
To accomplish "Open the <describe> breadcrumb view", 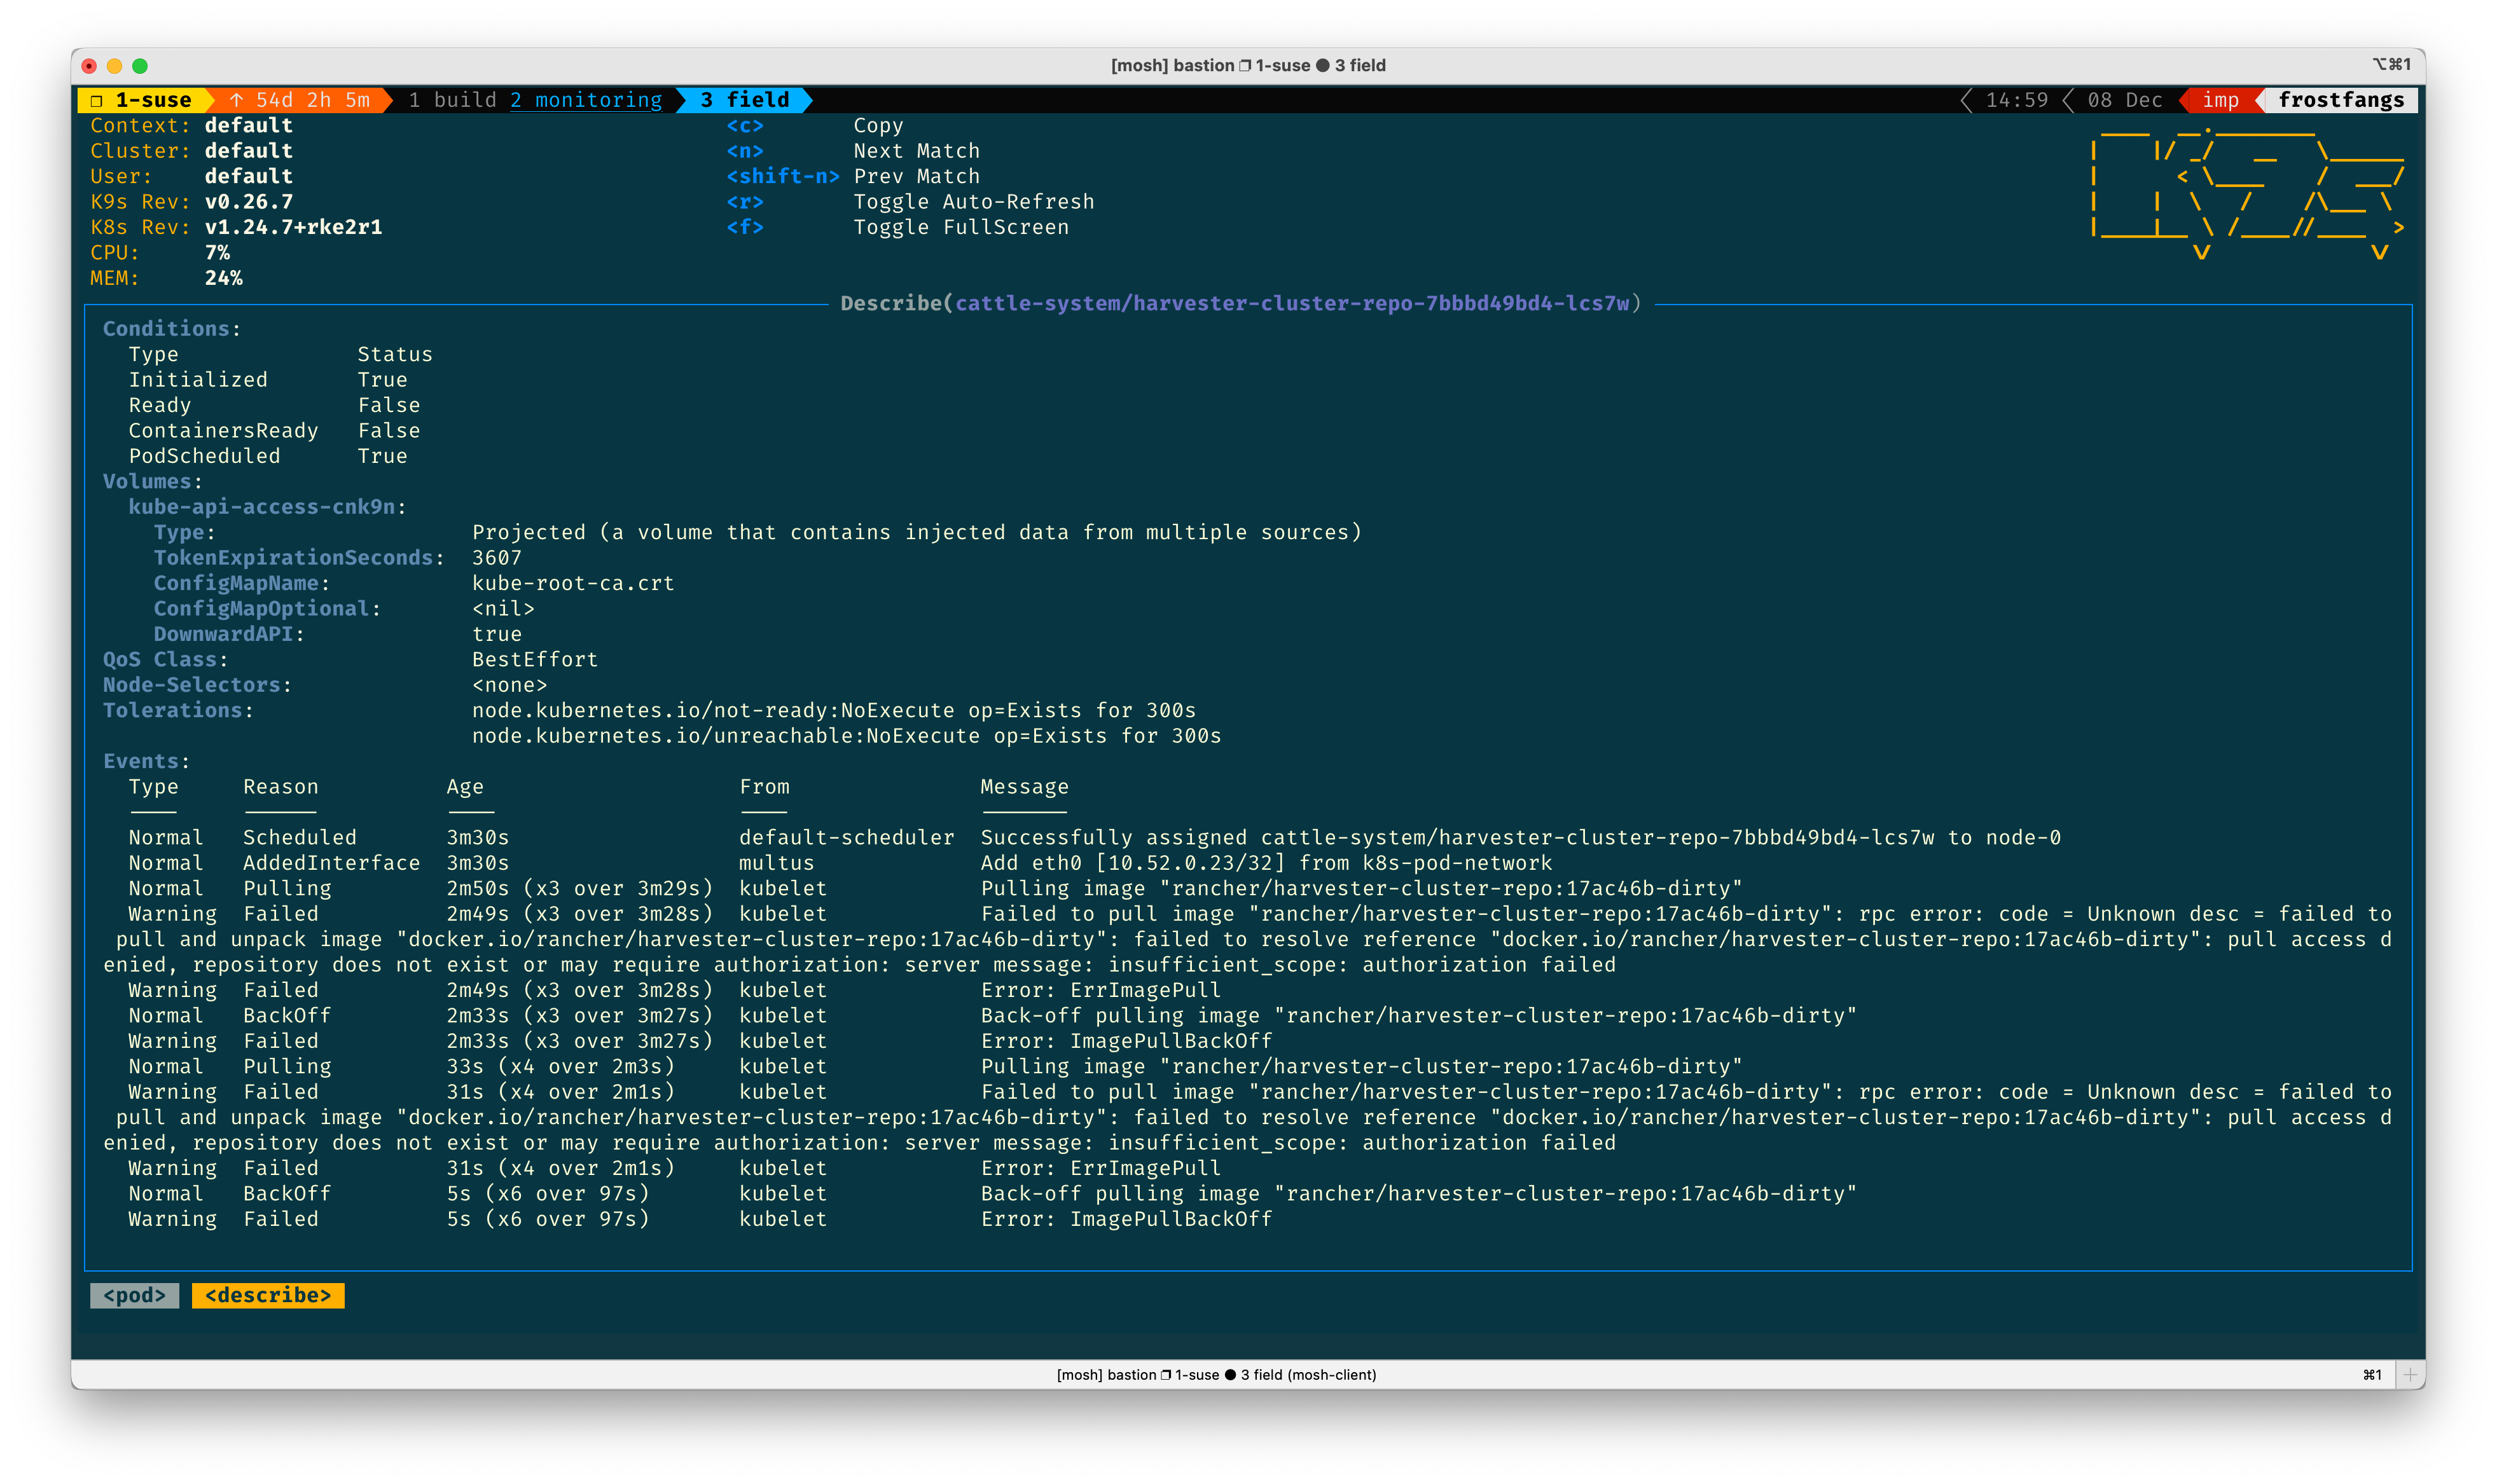I will click(x=267, y=1295).
